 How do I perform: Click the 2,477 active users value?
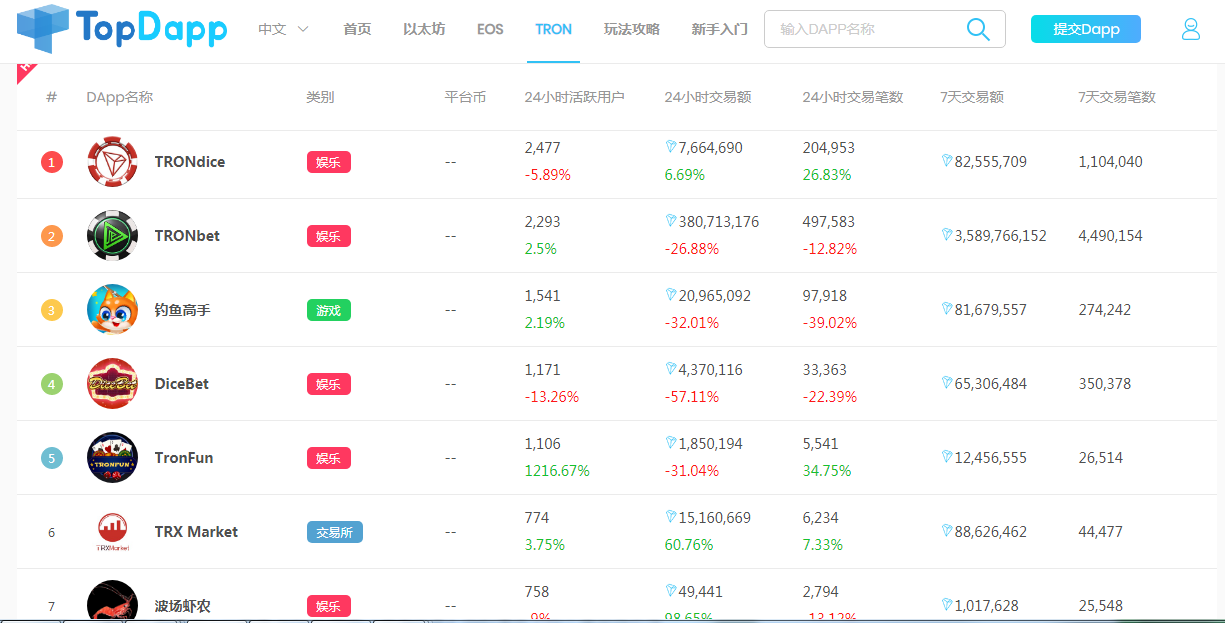[542, 148]
